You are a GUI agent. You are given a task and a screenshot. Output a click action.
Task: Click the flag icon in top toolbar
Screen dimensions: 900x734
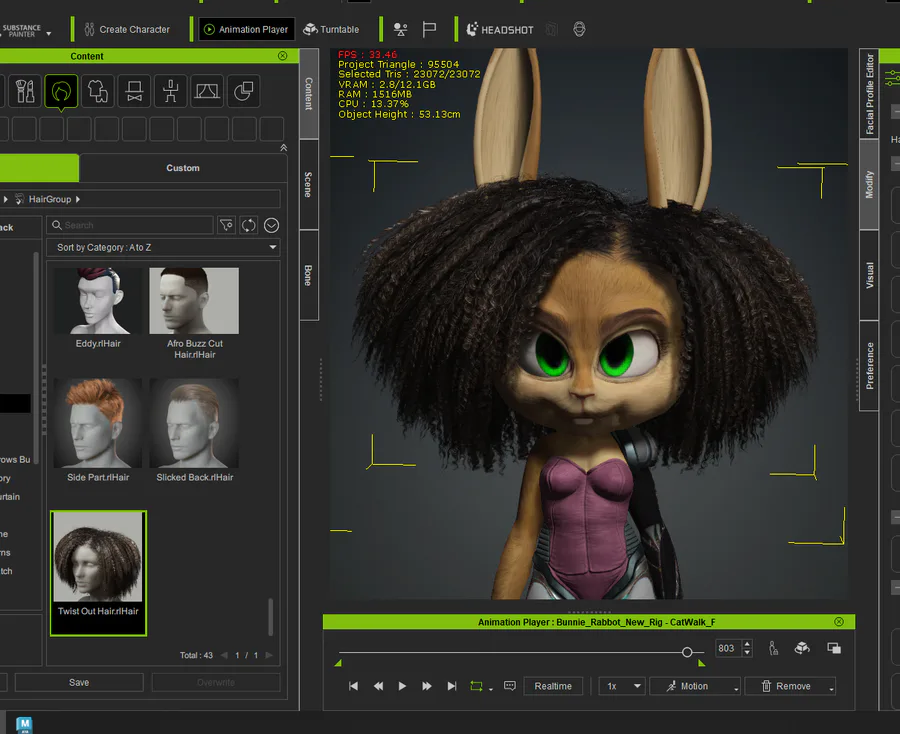[429, 29]
